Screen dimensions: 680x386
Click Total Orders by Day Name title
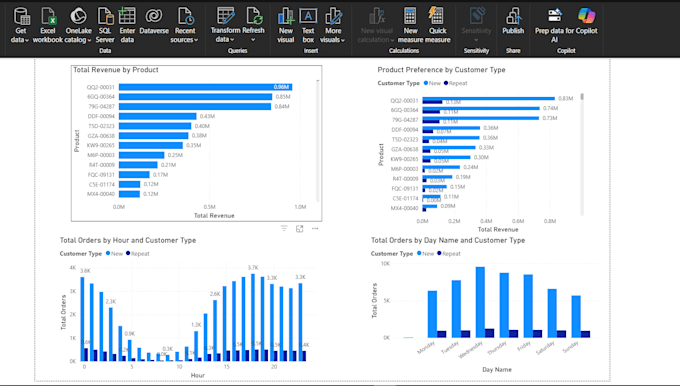point(448,240)
